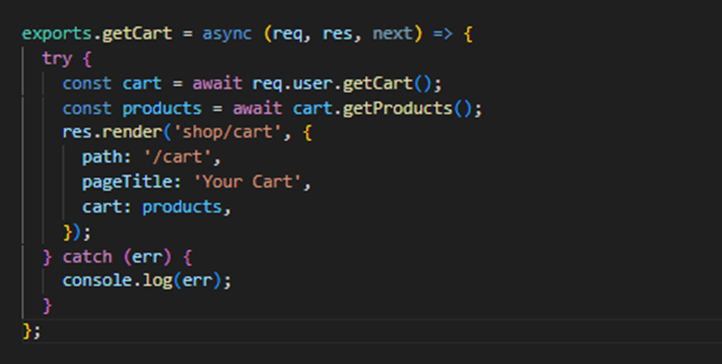This screenshot has height=364, width=722.
Task: Click the '/cart' string value
Action: 178,157
